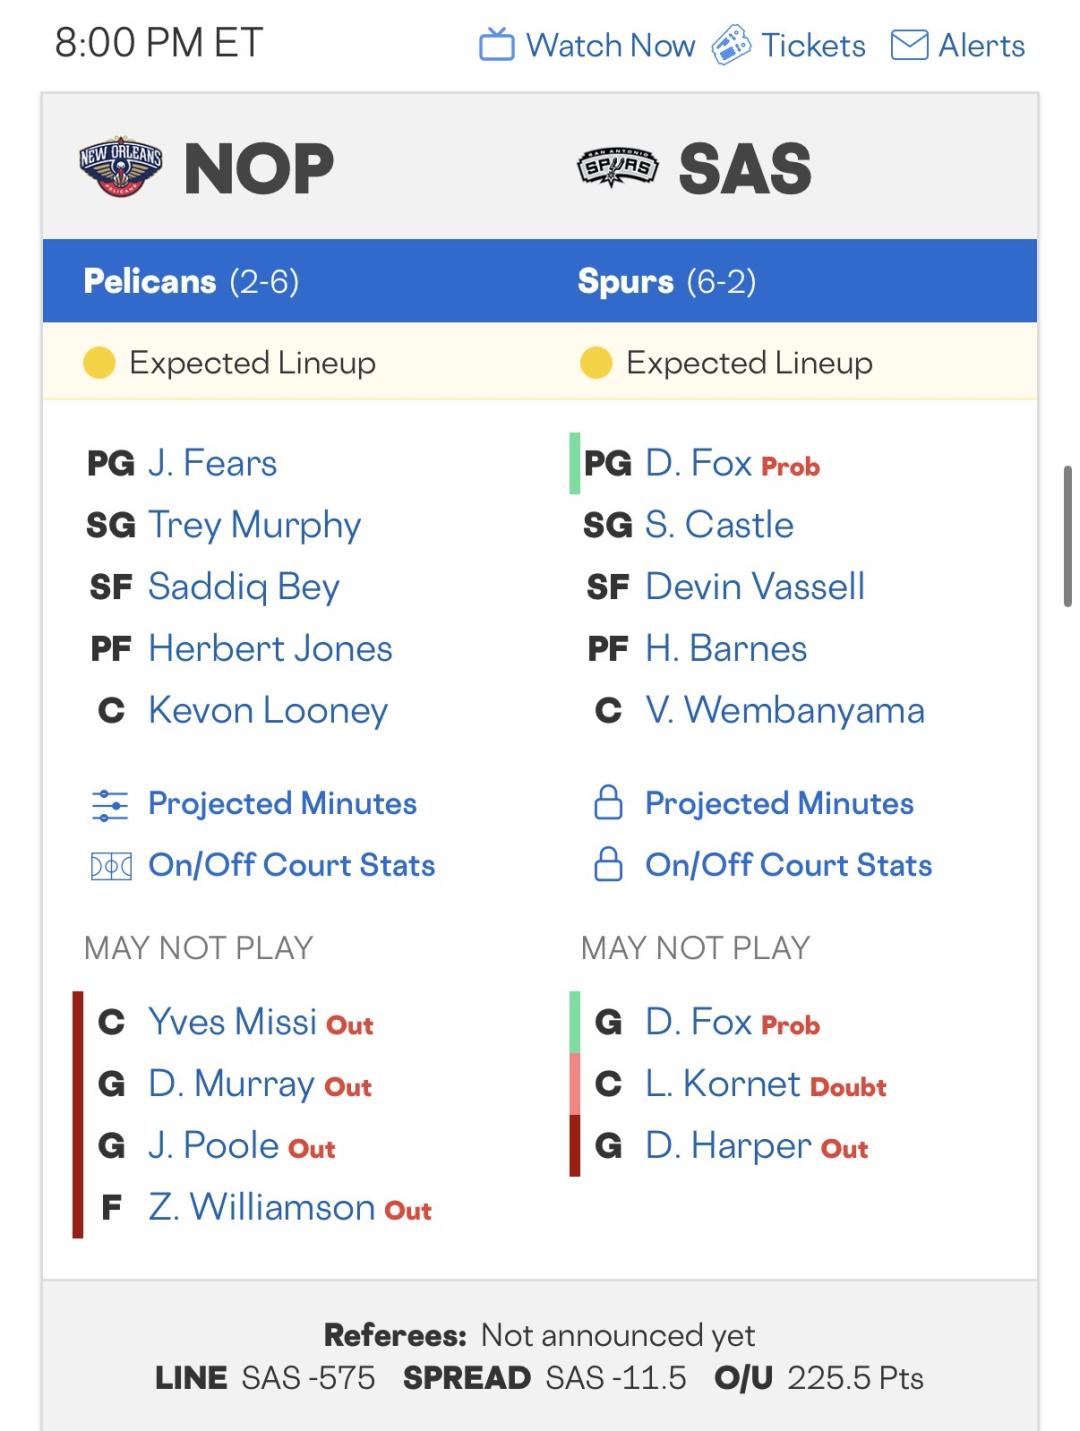Open Spurs On/Off Court Stats link
Viewport: 1080px width, 1431px height.
pyautogui.click(x=788, y=866)
